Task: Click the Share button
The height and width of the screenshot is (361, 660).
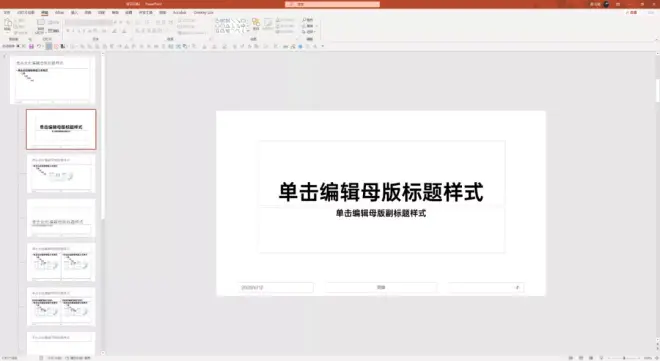Action: (632, 13)
